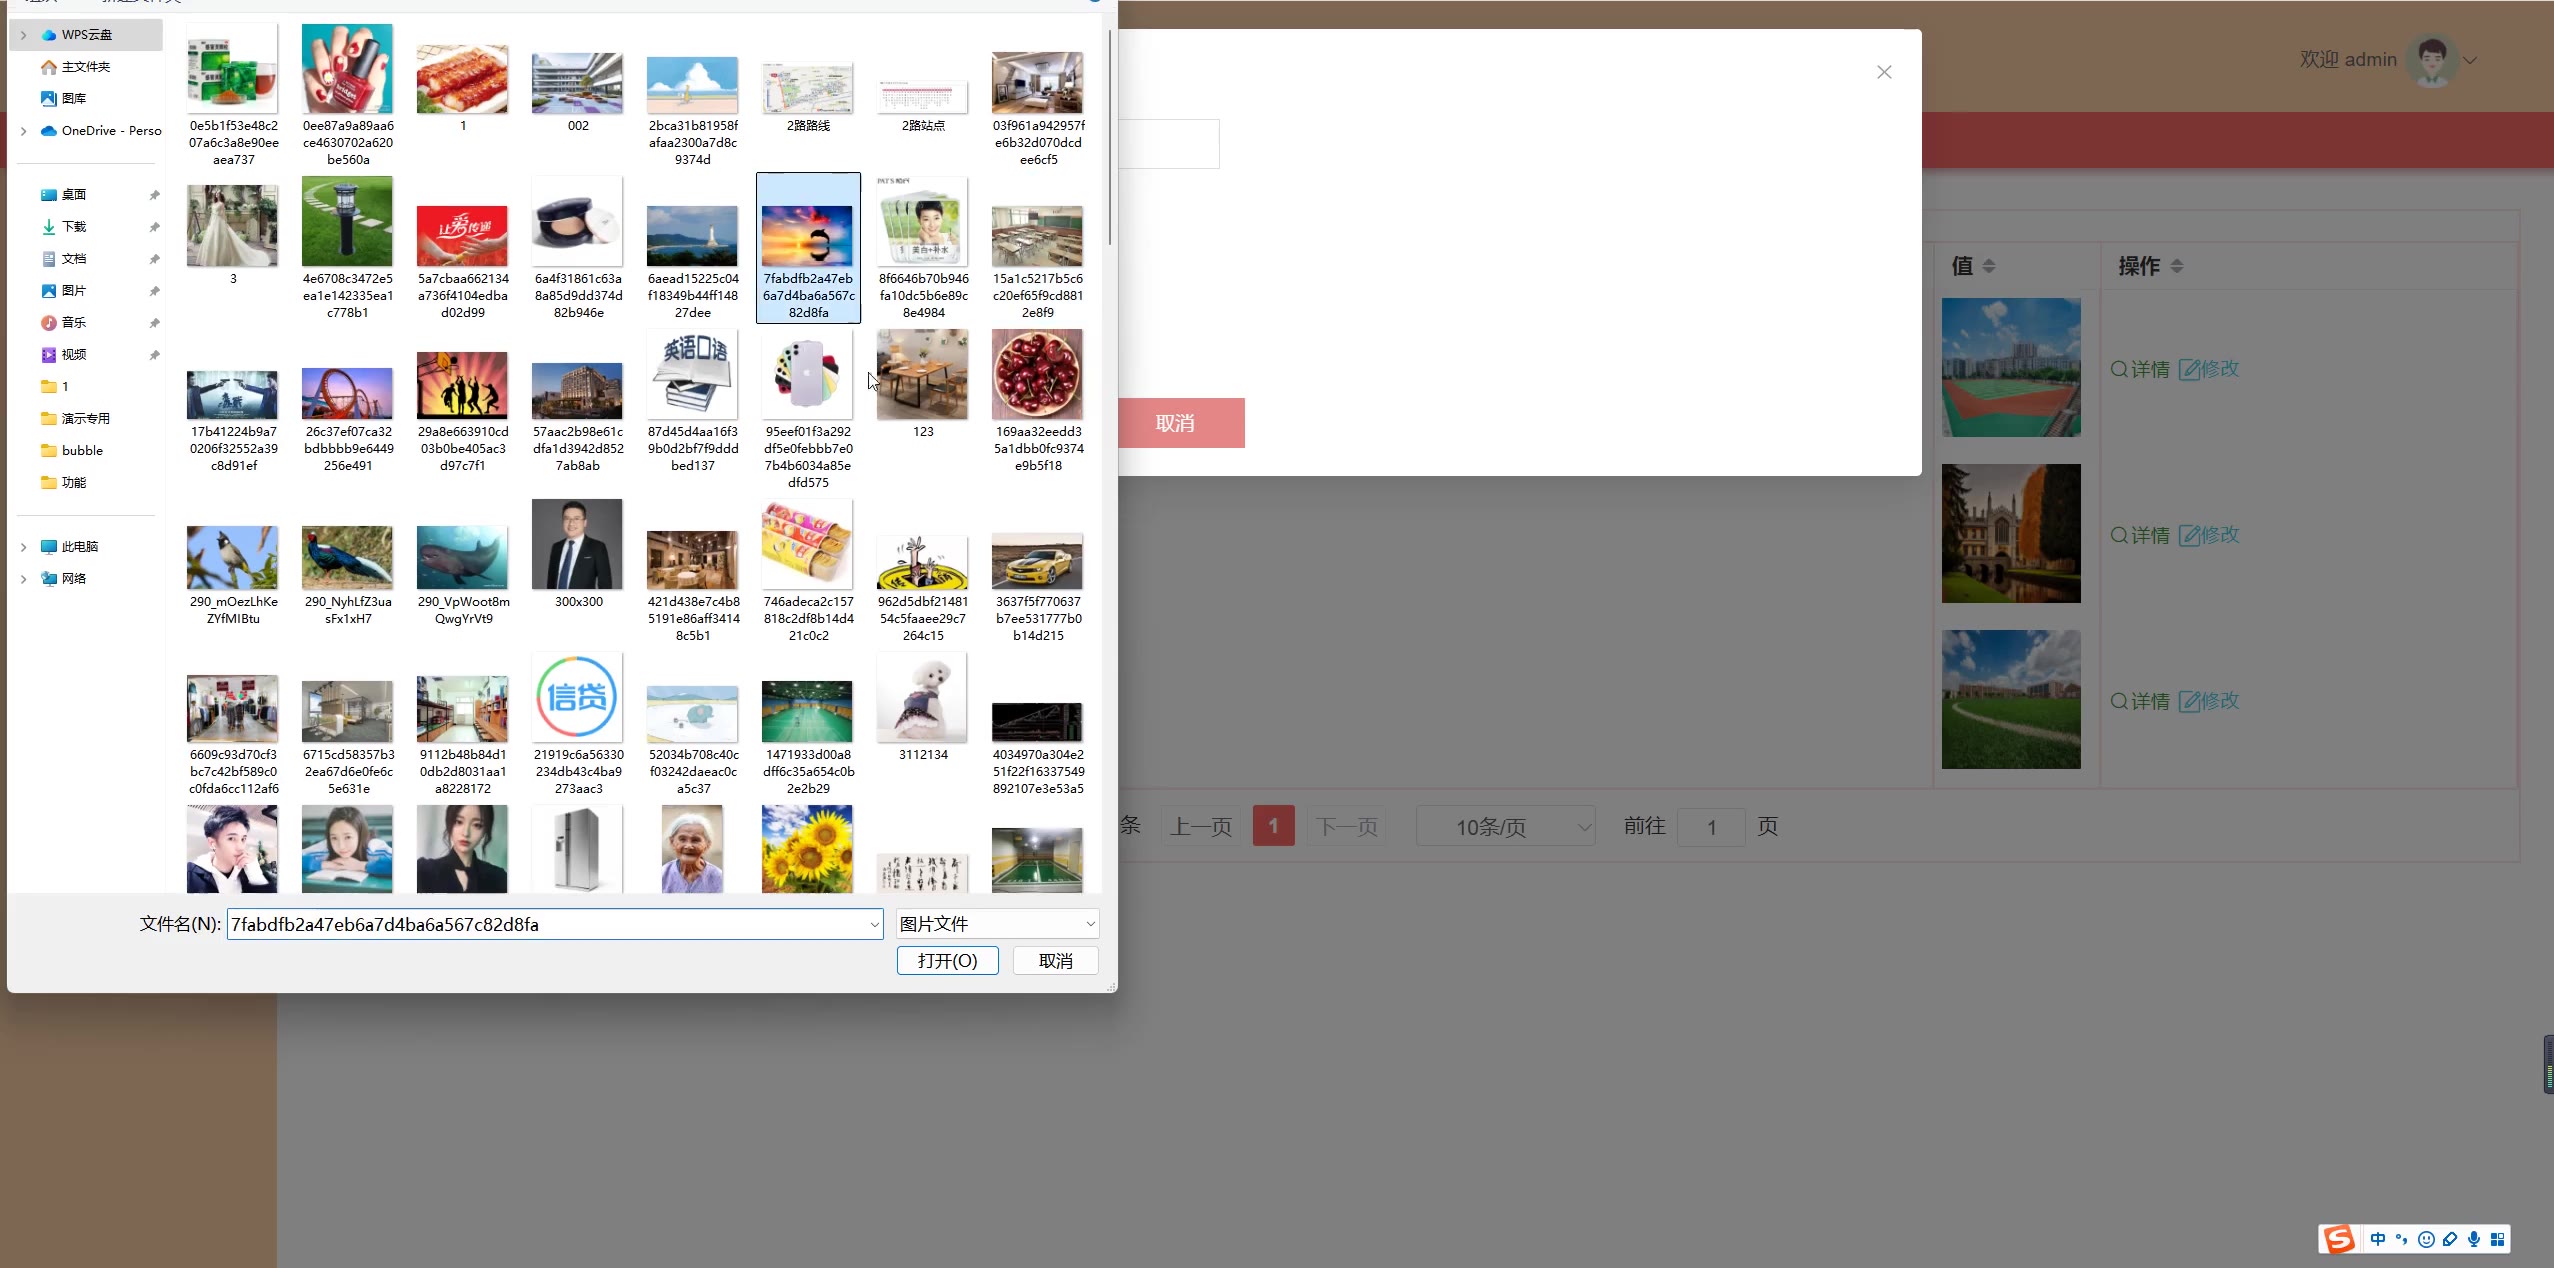Open the 音乐 music folder

(74, 323)
